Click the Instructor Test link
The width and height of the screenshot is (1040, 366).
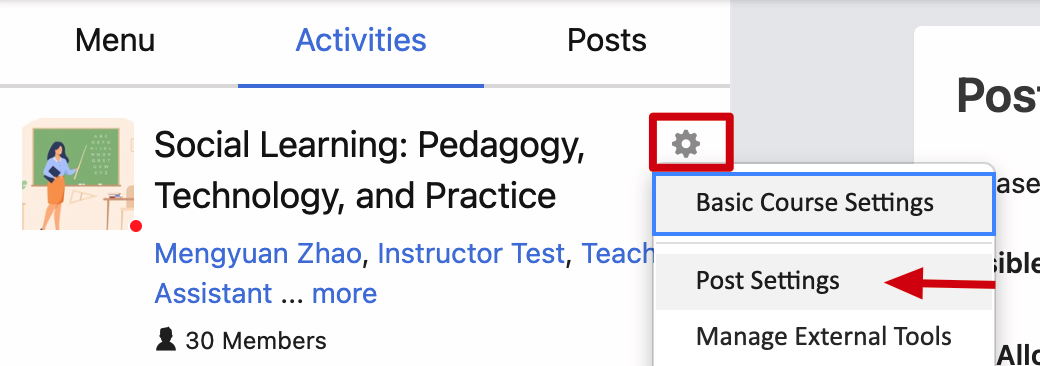[471, 253]
